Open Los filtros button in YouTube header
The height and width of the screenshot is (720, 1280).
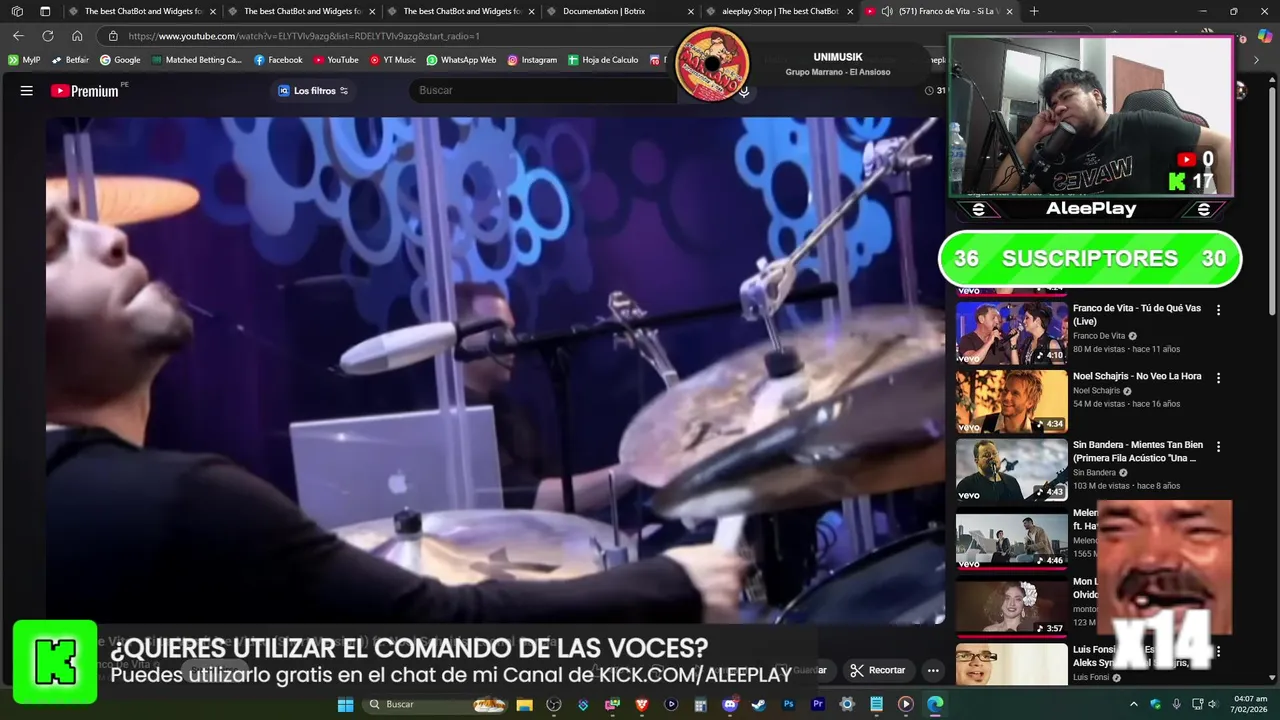pyautogui.click(x=313, y=91)
